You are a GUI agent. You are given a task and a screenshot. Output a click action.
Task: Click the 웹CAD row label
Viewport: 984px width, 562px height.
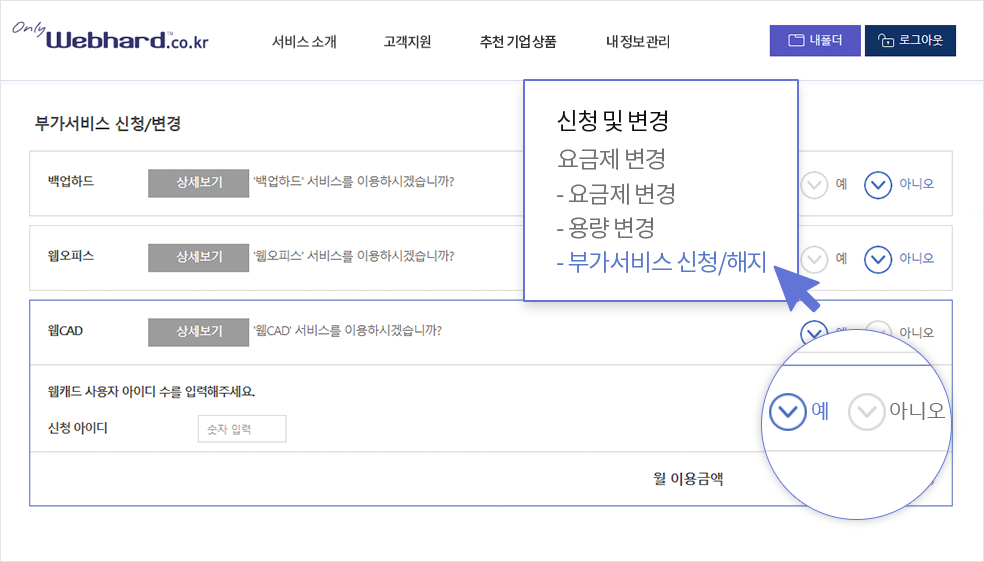click(x=65, y=331)
